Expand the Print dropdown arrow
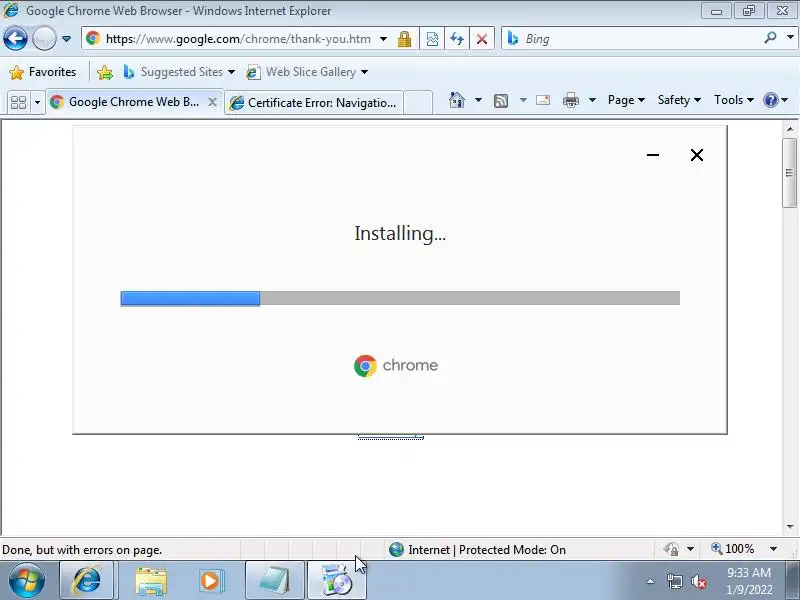Viewport: 800px width, 600px height. 592,100
